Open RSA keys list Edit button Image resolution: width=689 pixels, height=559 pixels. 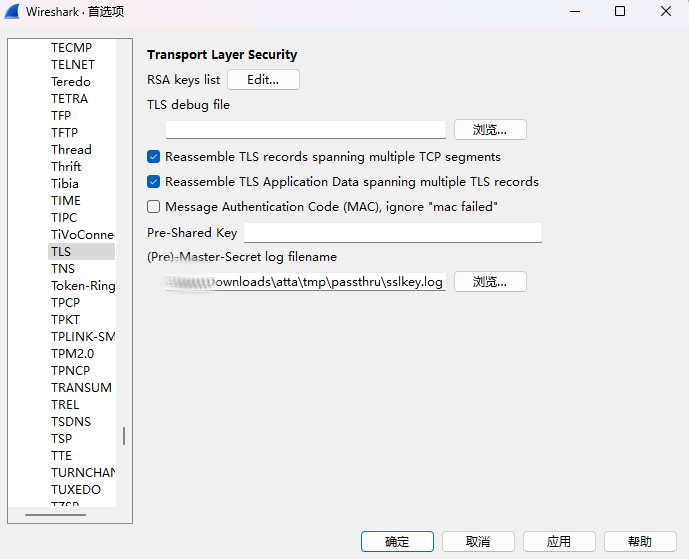click(x=263, y=80)
